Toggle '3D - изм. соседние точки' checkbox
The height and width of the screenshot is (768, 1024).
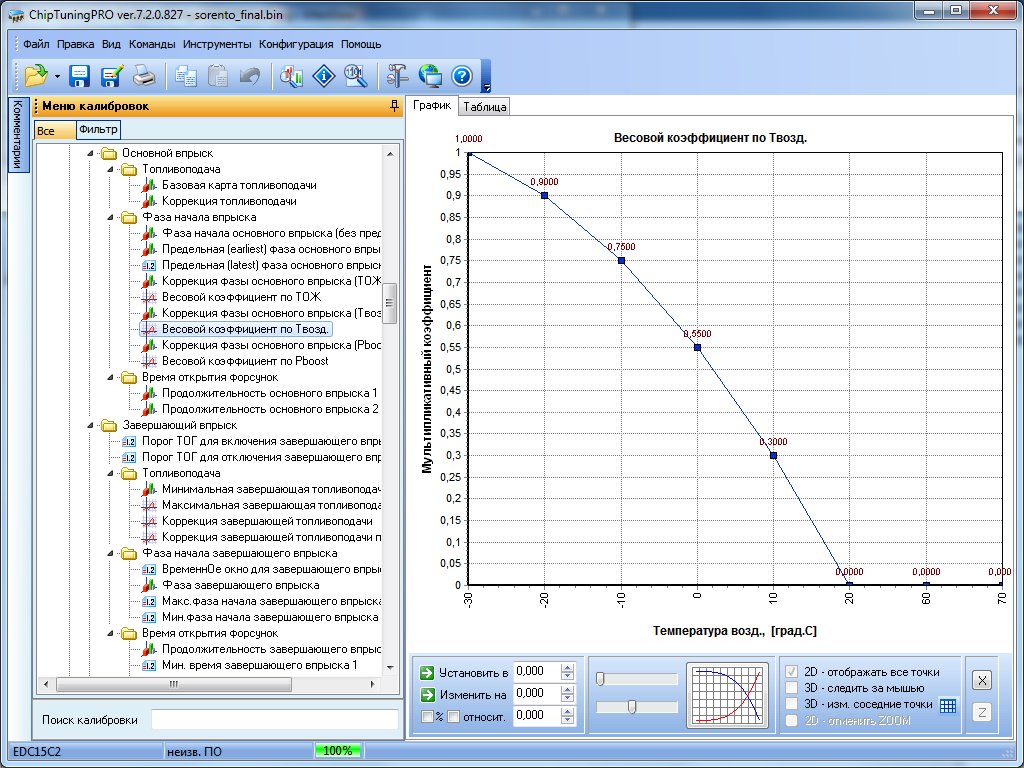[x=792, y=704]
